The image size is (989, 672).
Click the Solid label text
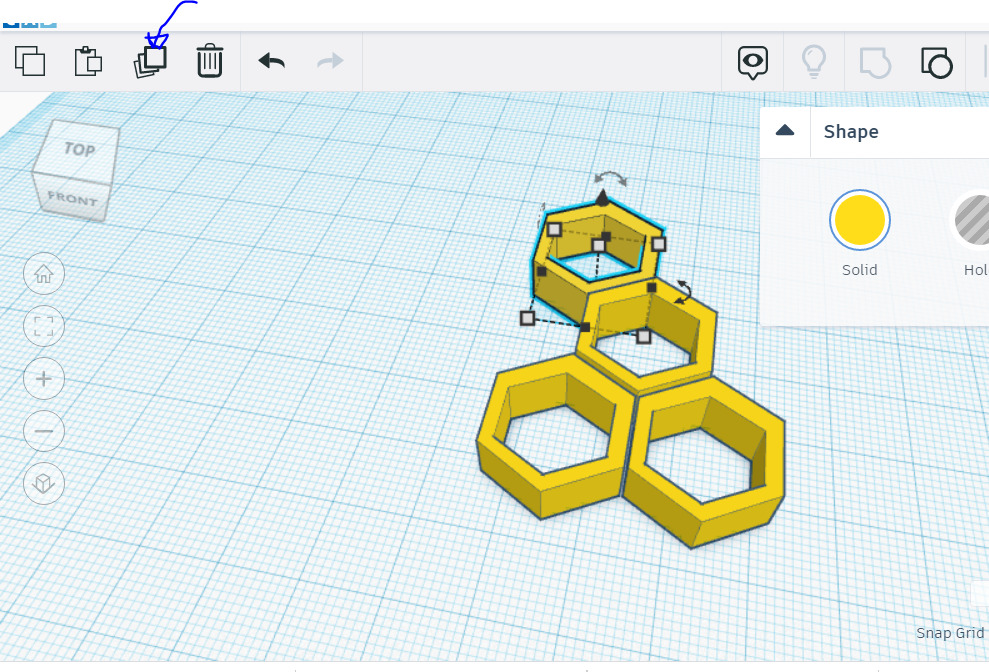[859, 270]
